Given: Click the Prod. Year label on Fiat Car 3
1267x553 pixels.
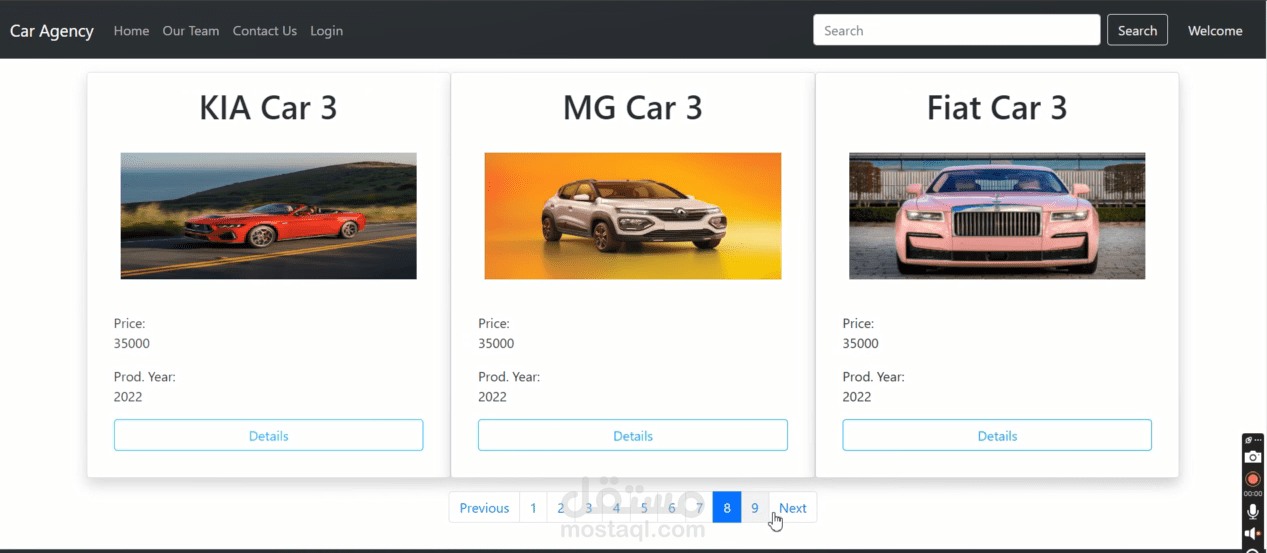Looking at the screenshot, I should tap(874, 377).
